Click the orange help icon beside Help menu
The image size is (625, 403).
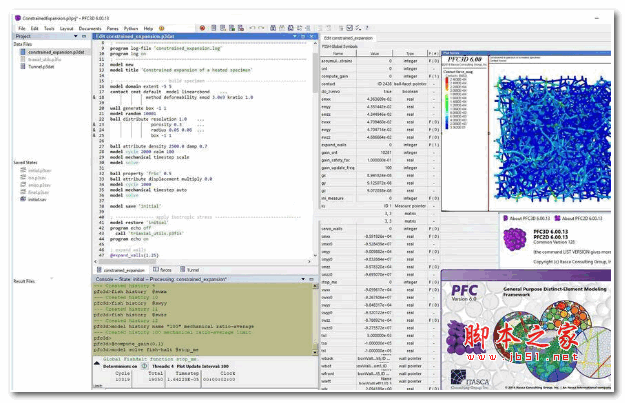point(163,28)
